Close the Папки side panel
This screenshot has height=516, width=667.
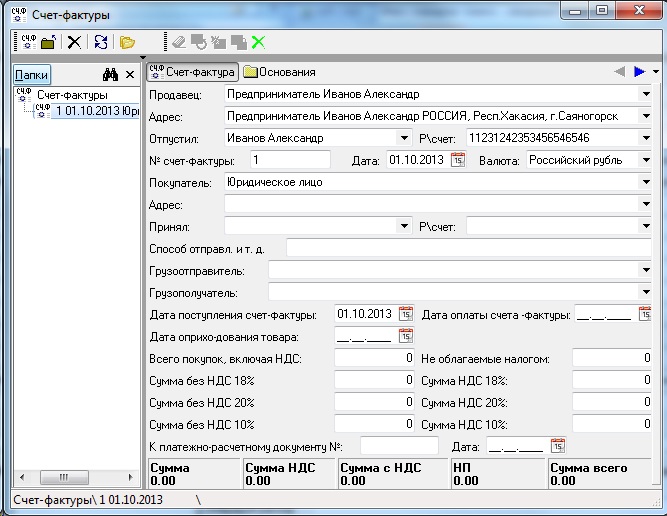tap(130, 75)
